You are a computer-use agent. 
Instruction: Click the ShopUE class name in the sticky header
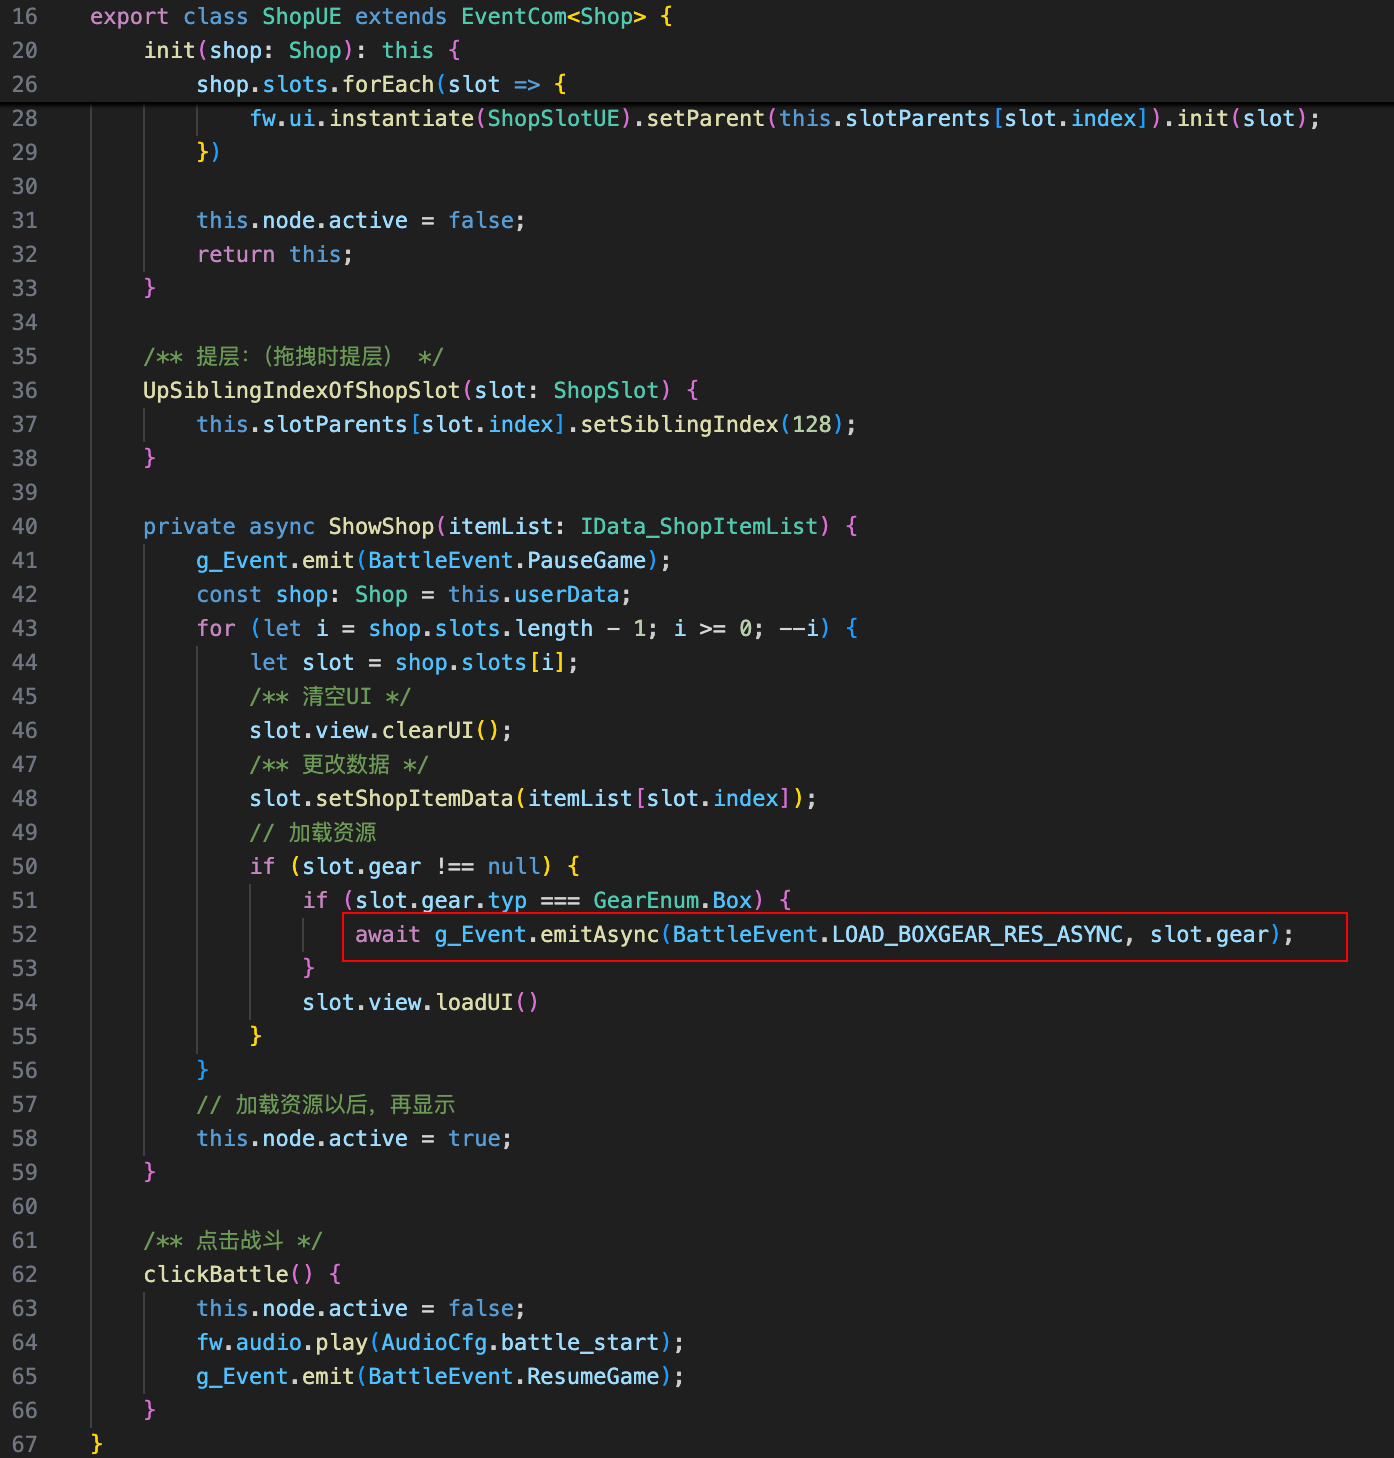[x=302, y=17]
